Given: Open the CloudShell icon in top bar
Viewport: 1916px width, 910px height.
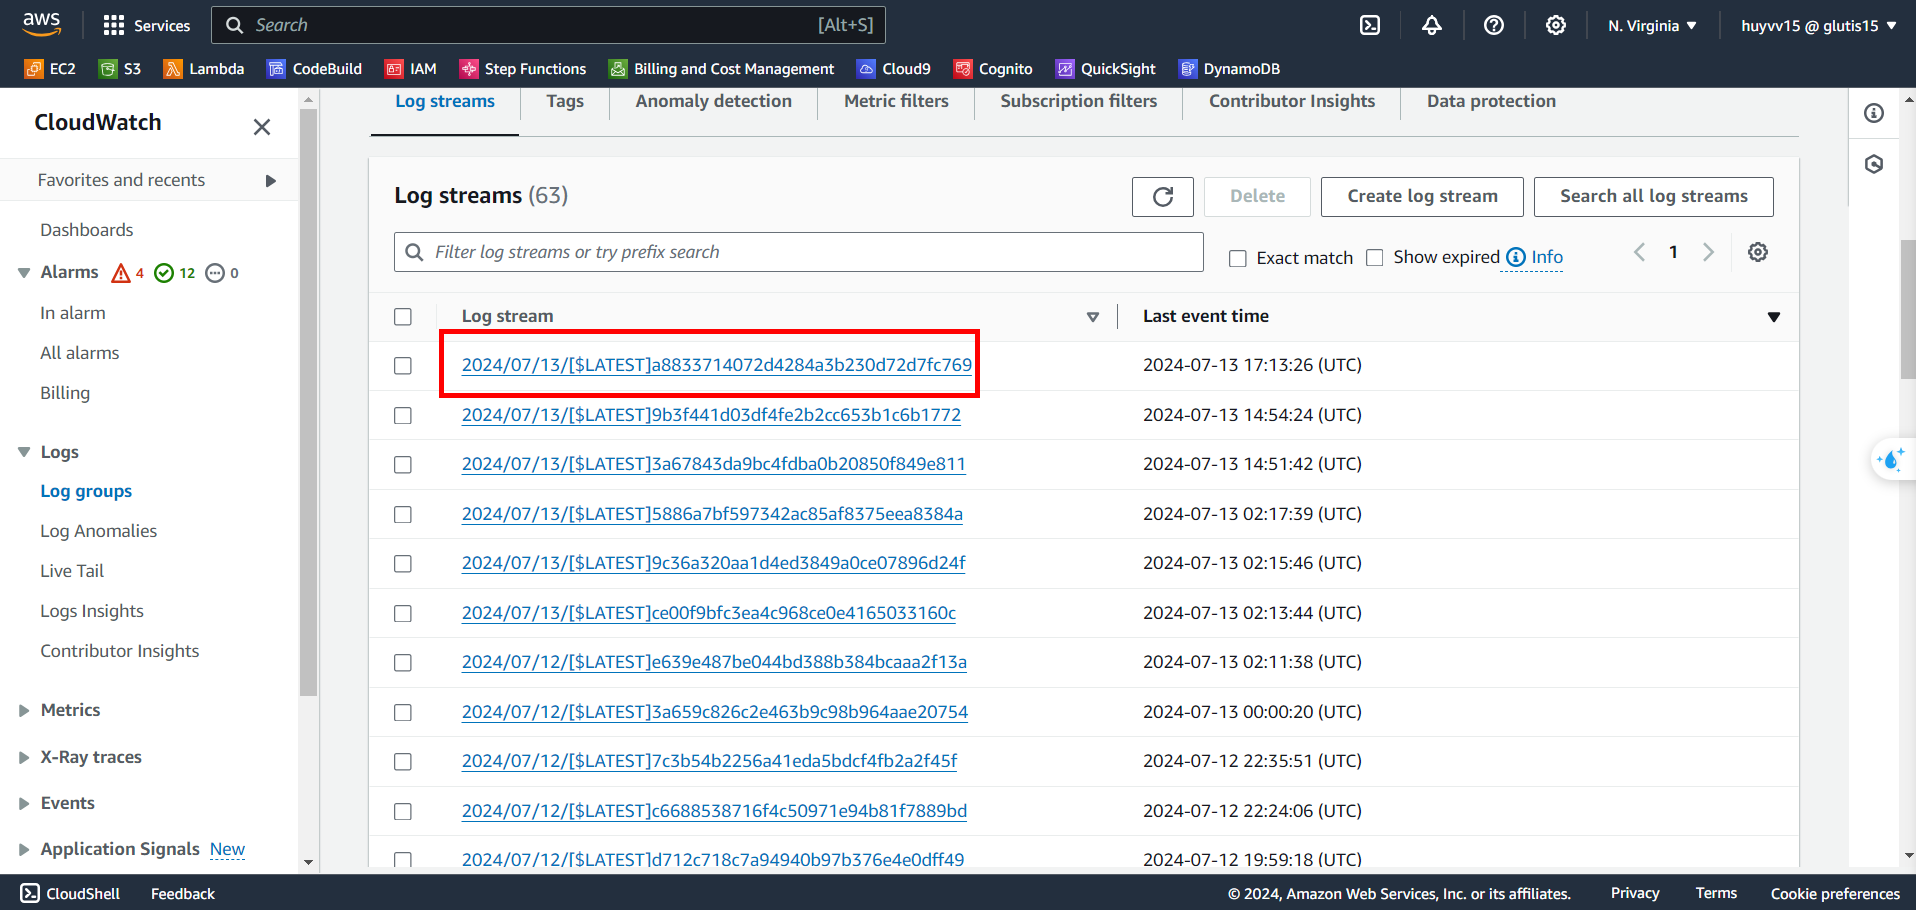Looking at the screenshot, I should (x=1370, y=25).
